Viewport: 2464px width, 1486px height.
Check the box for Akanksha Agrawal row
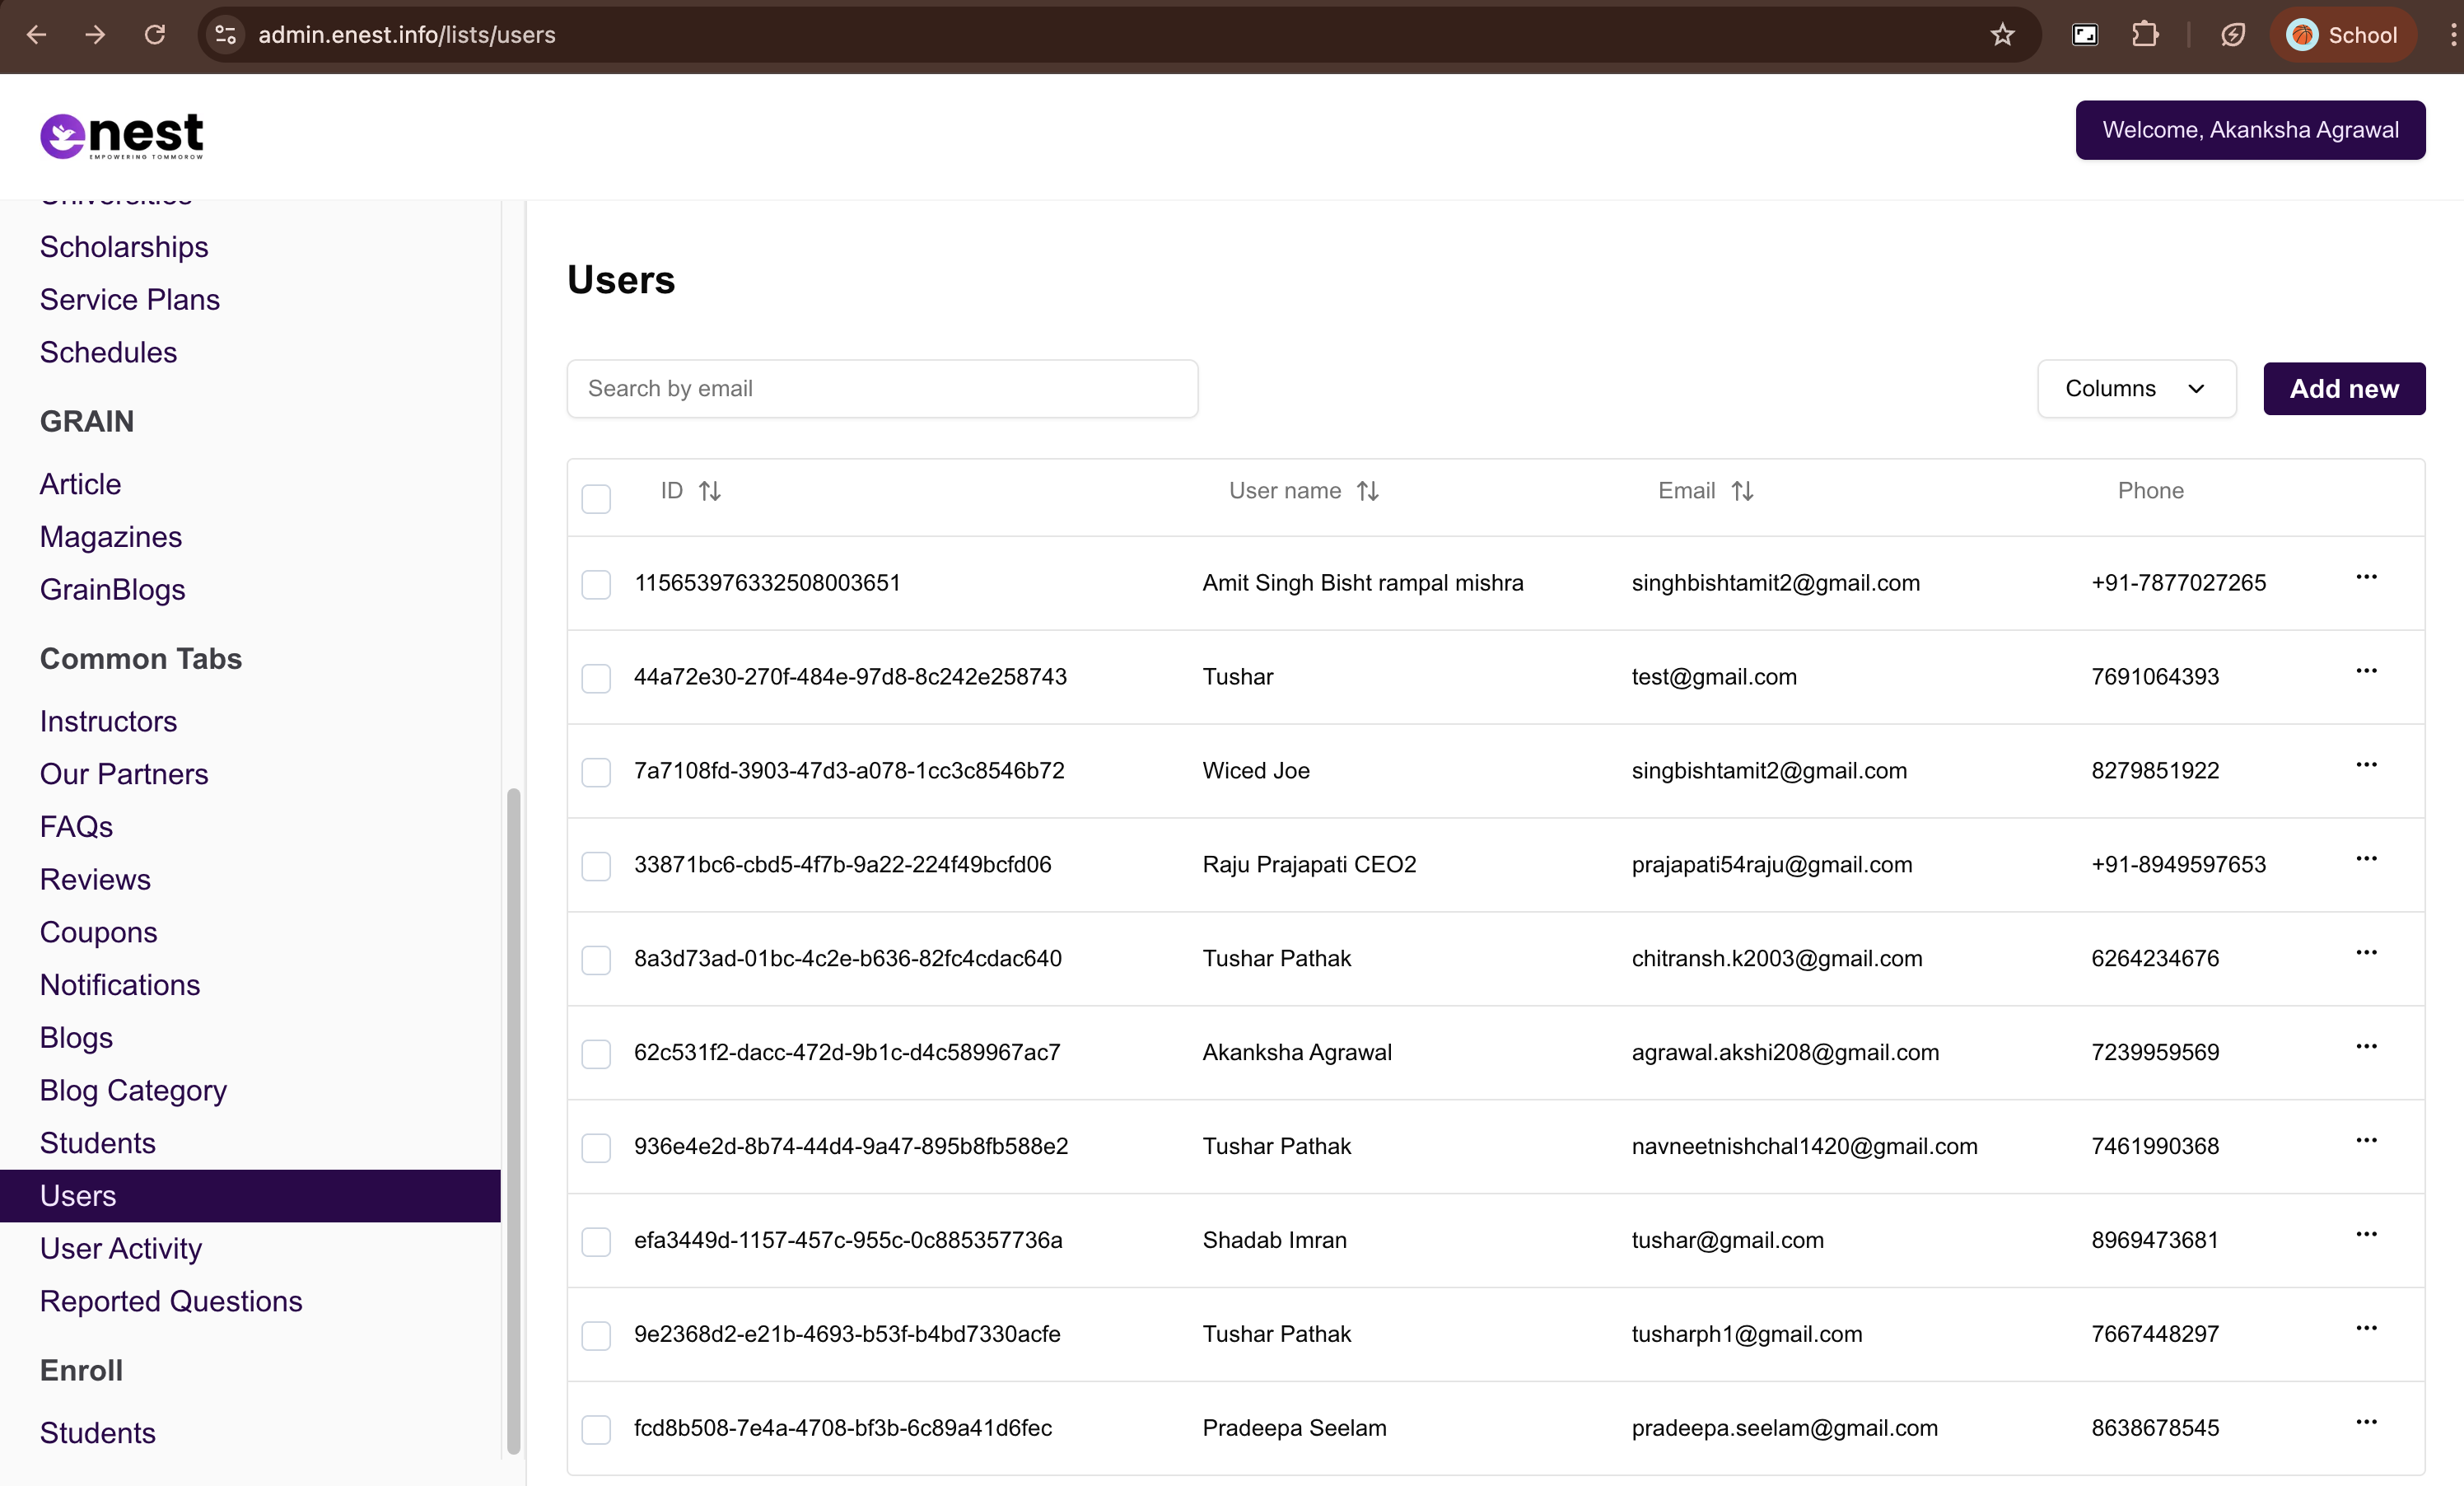596,1054
